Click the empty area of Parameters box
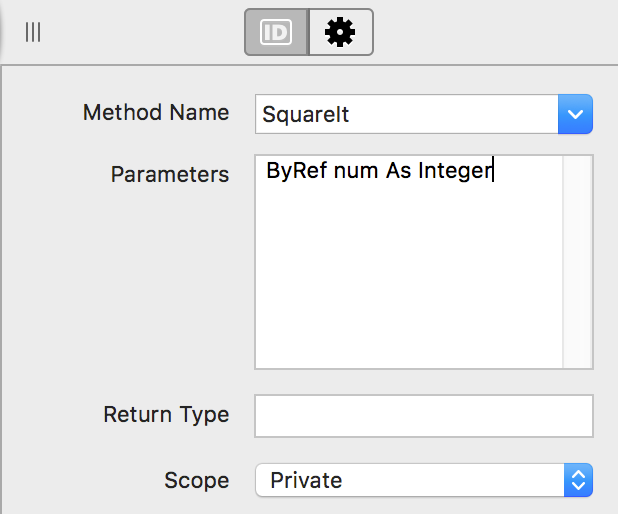 (x=410, y=280)
